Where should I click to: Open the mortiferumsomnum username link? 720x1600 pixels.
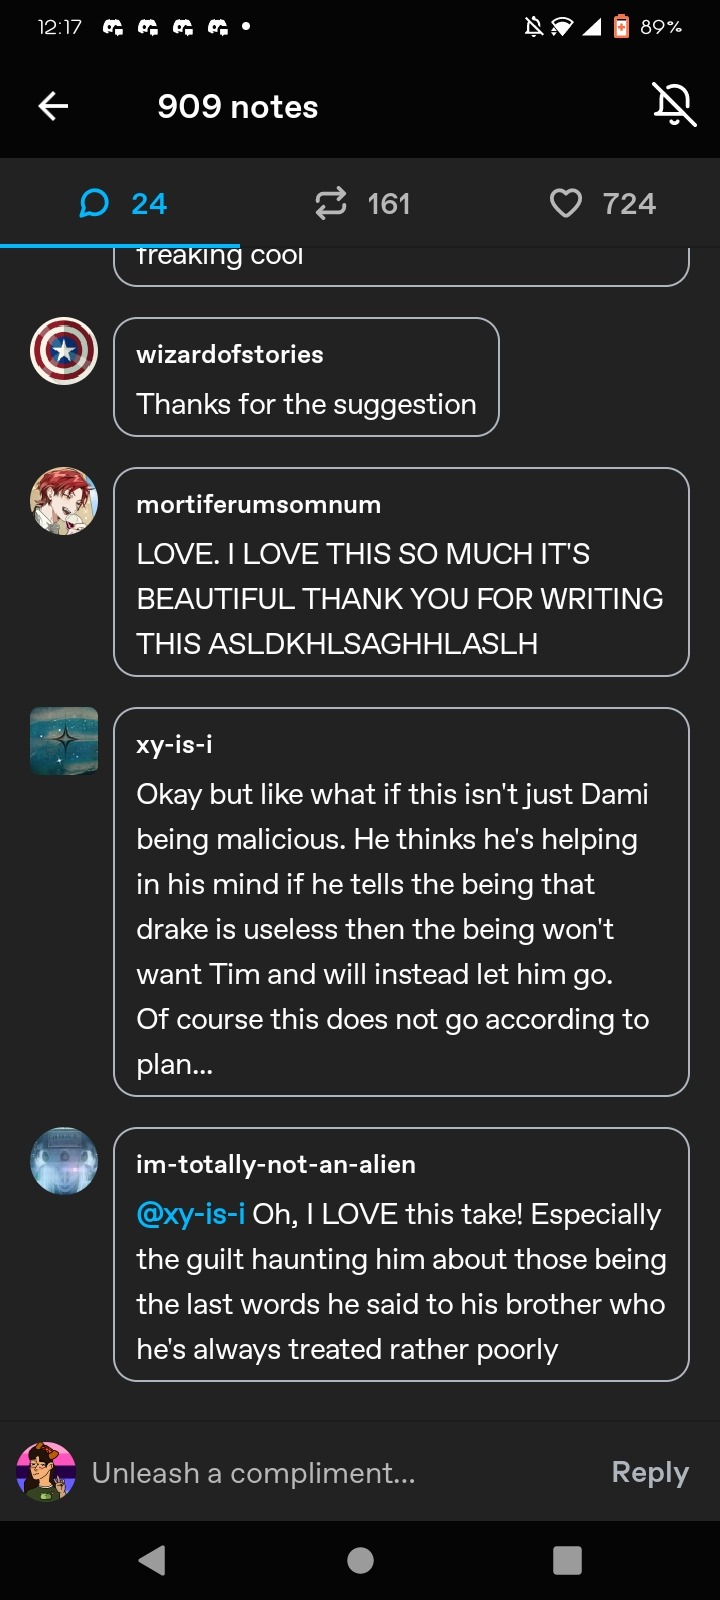tap(259, 504)
